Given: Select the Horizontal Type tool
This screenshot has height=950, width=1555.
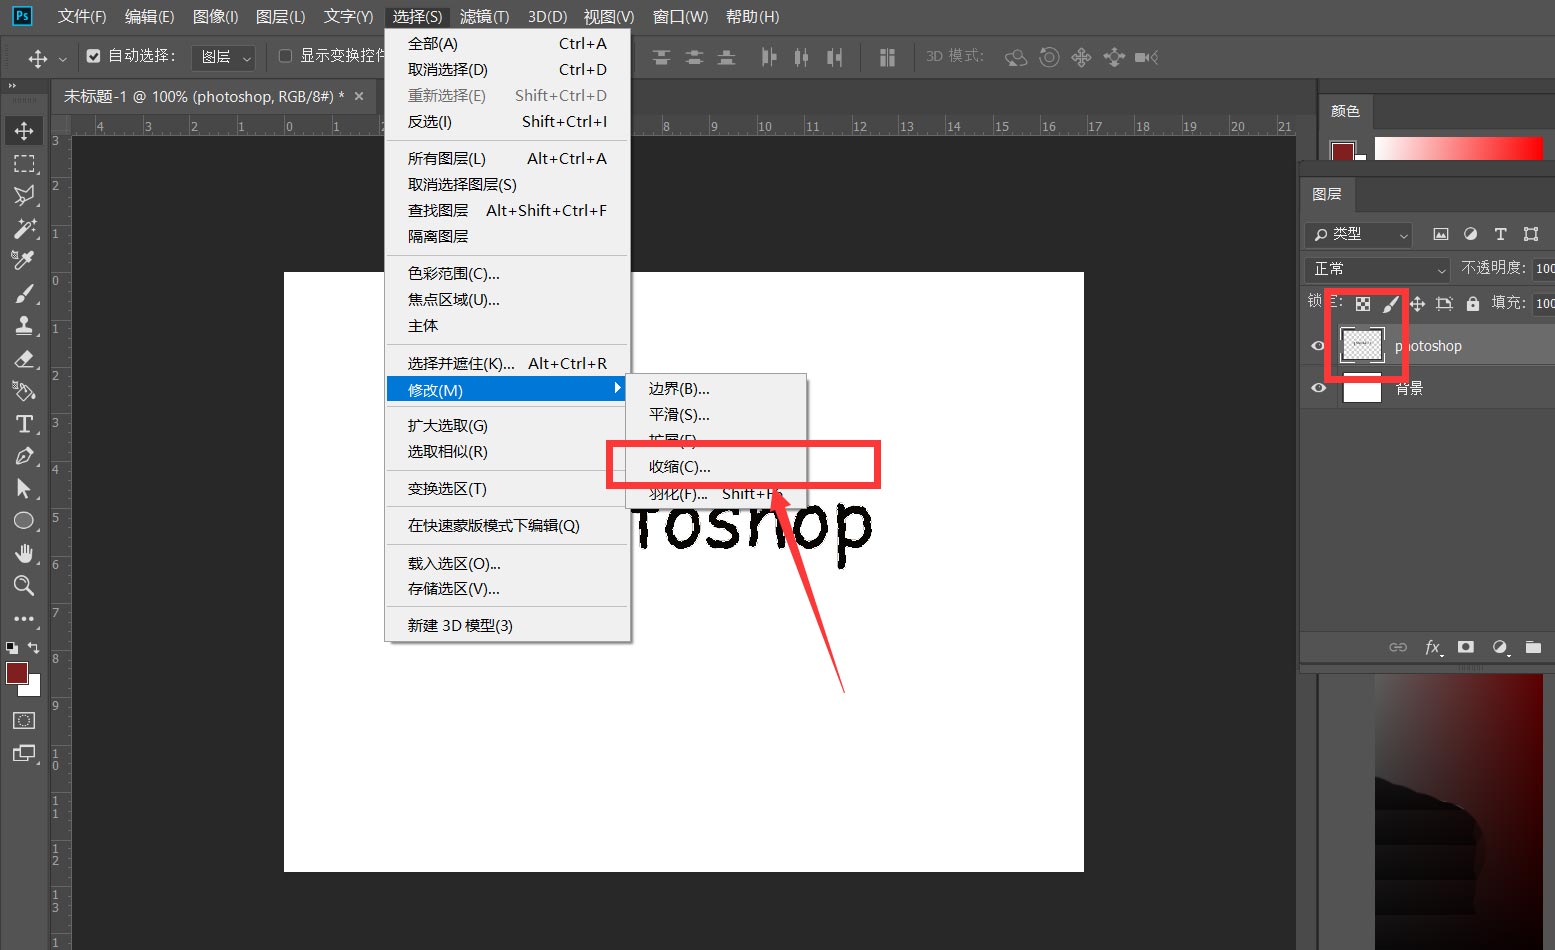Looking at the screenshot, I should pyautogui.click(x=24, y=424).
